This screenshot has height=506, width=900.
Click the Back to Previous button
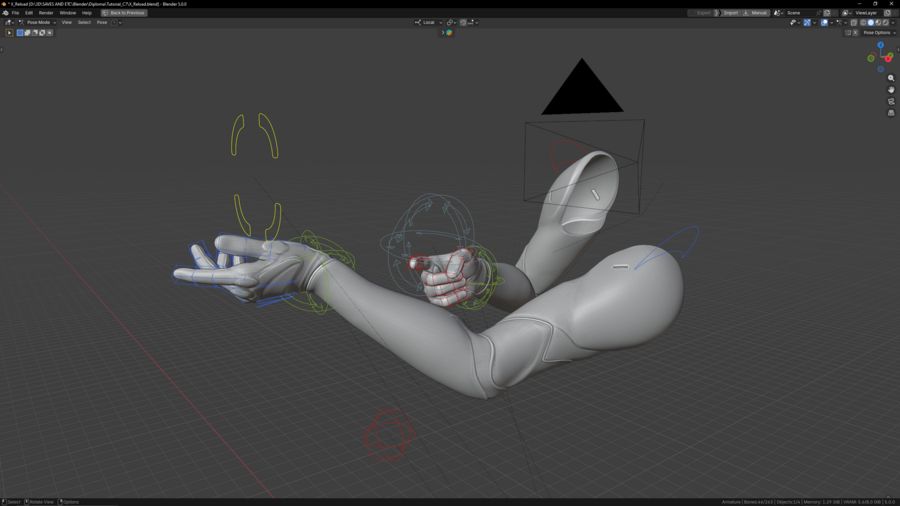coord(124,13)
